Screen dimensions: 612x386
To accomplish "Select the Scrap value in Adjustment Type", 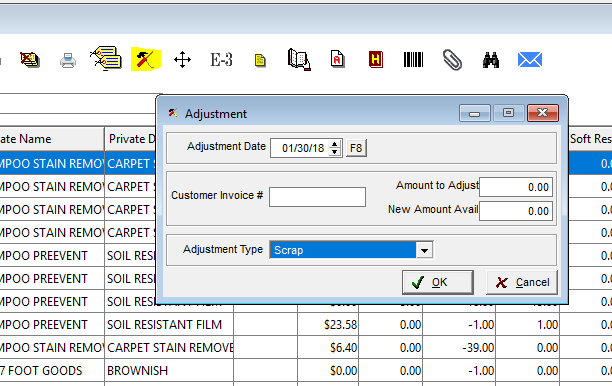I will pos(343,250).
